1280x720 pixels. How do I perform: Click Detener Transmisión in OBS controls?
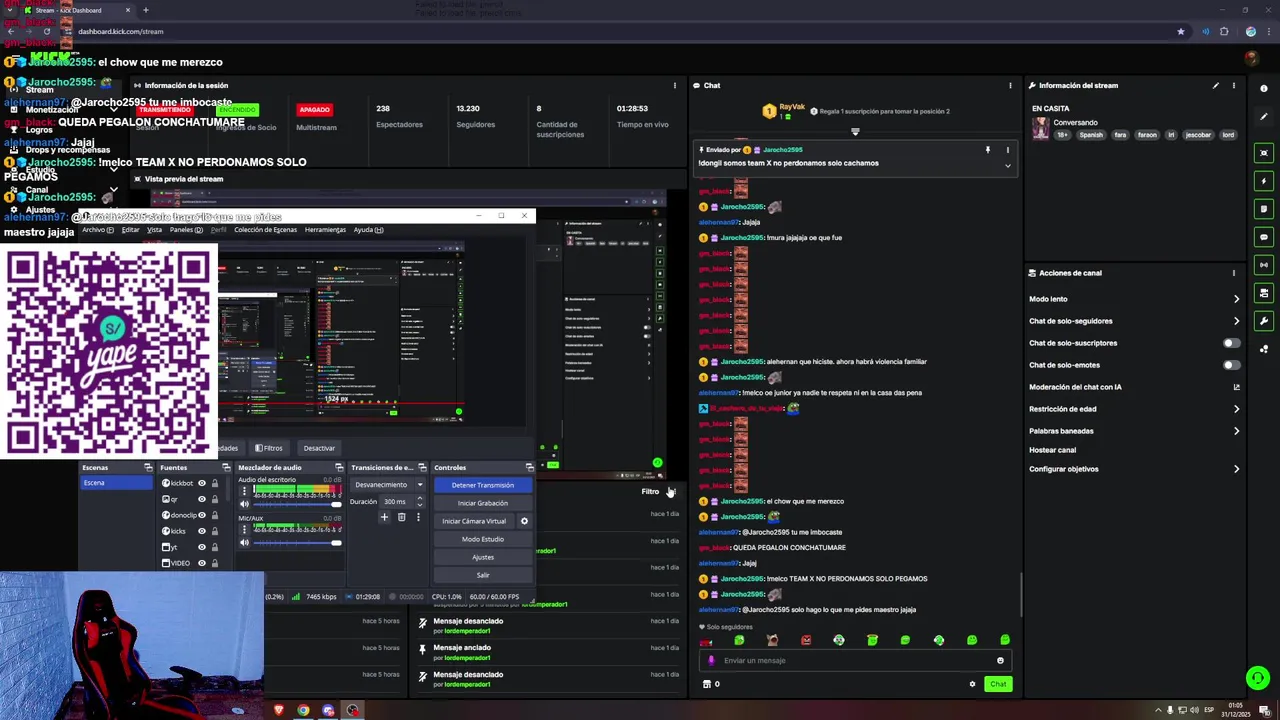[483, 485]
